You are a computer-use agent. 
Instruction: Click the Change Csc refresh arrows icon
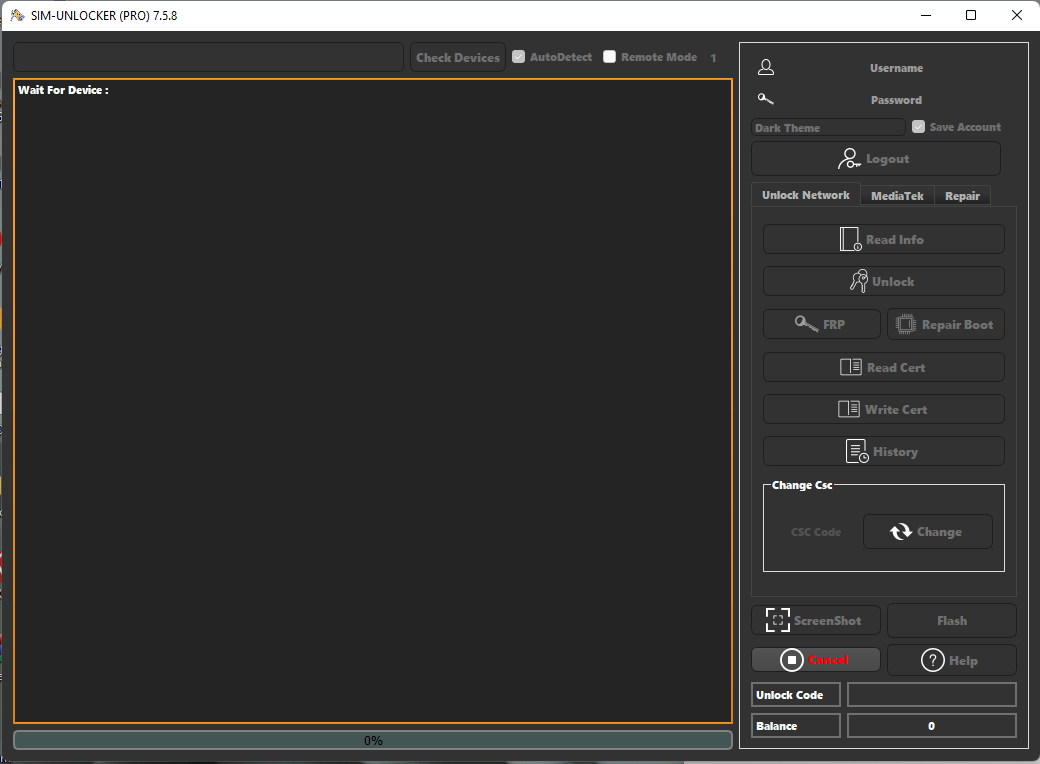coord(901,532)
